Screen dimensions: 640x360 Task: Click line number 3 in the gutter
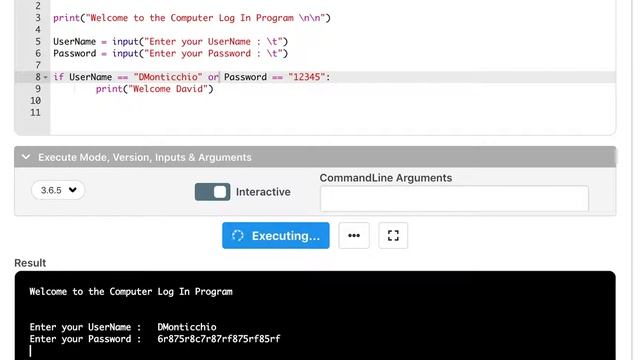[38, 18]
